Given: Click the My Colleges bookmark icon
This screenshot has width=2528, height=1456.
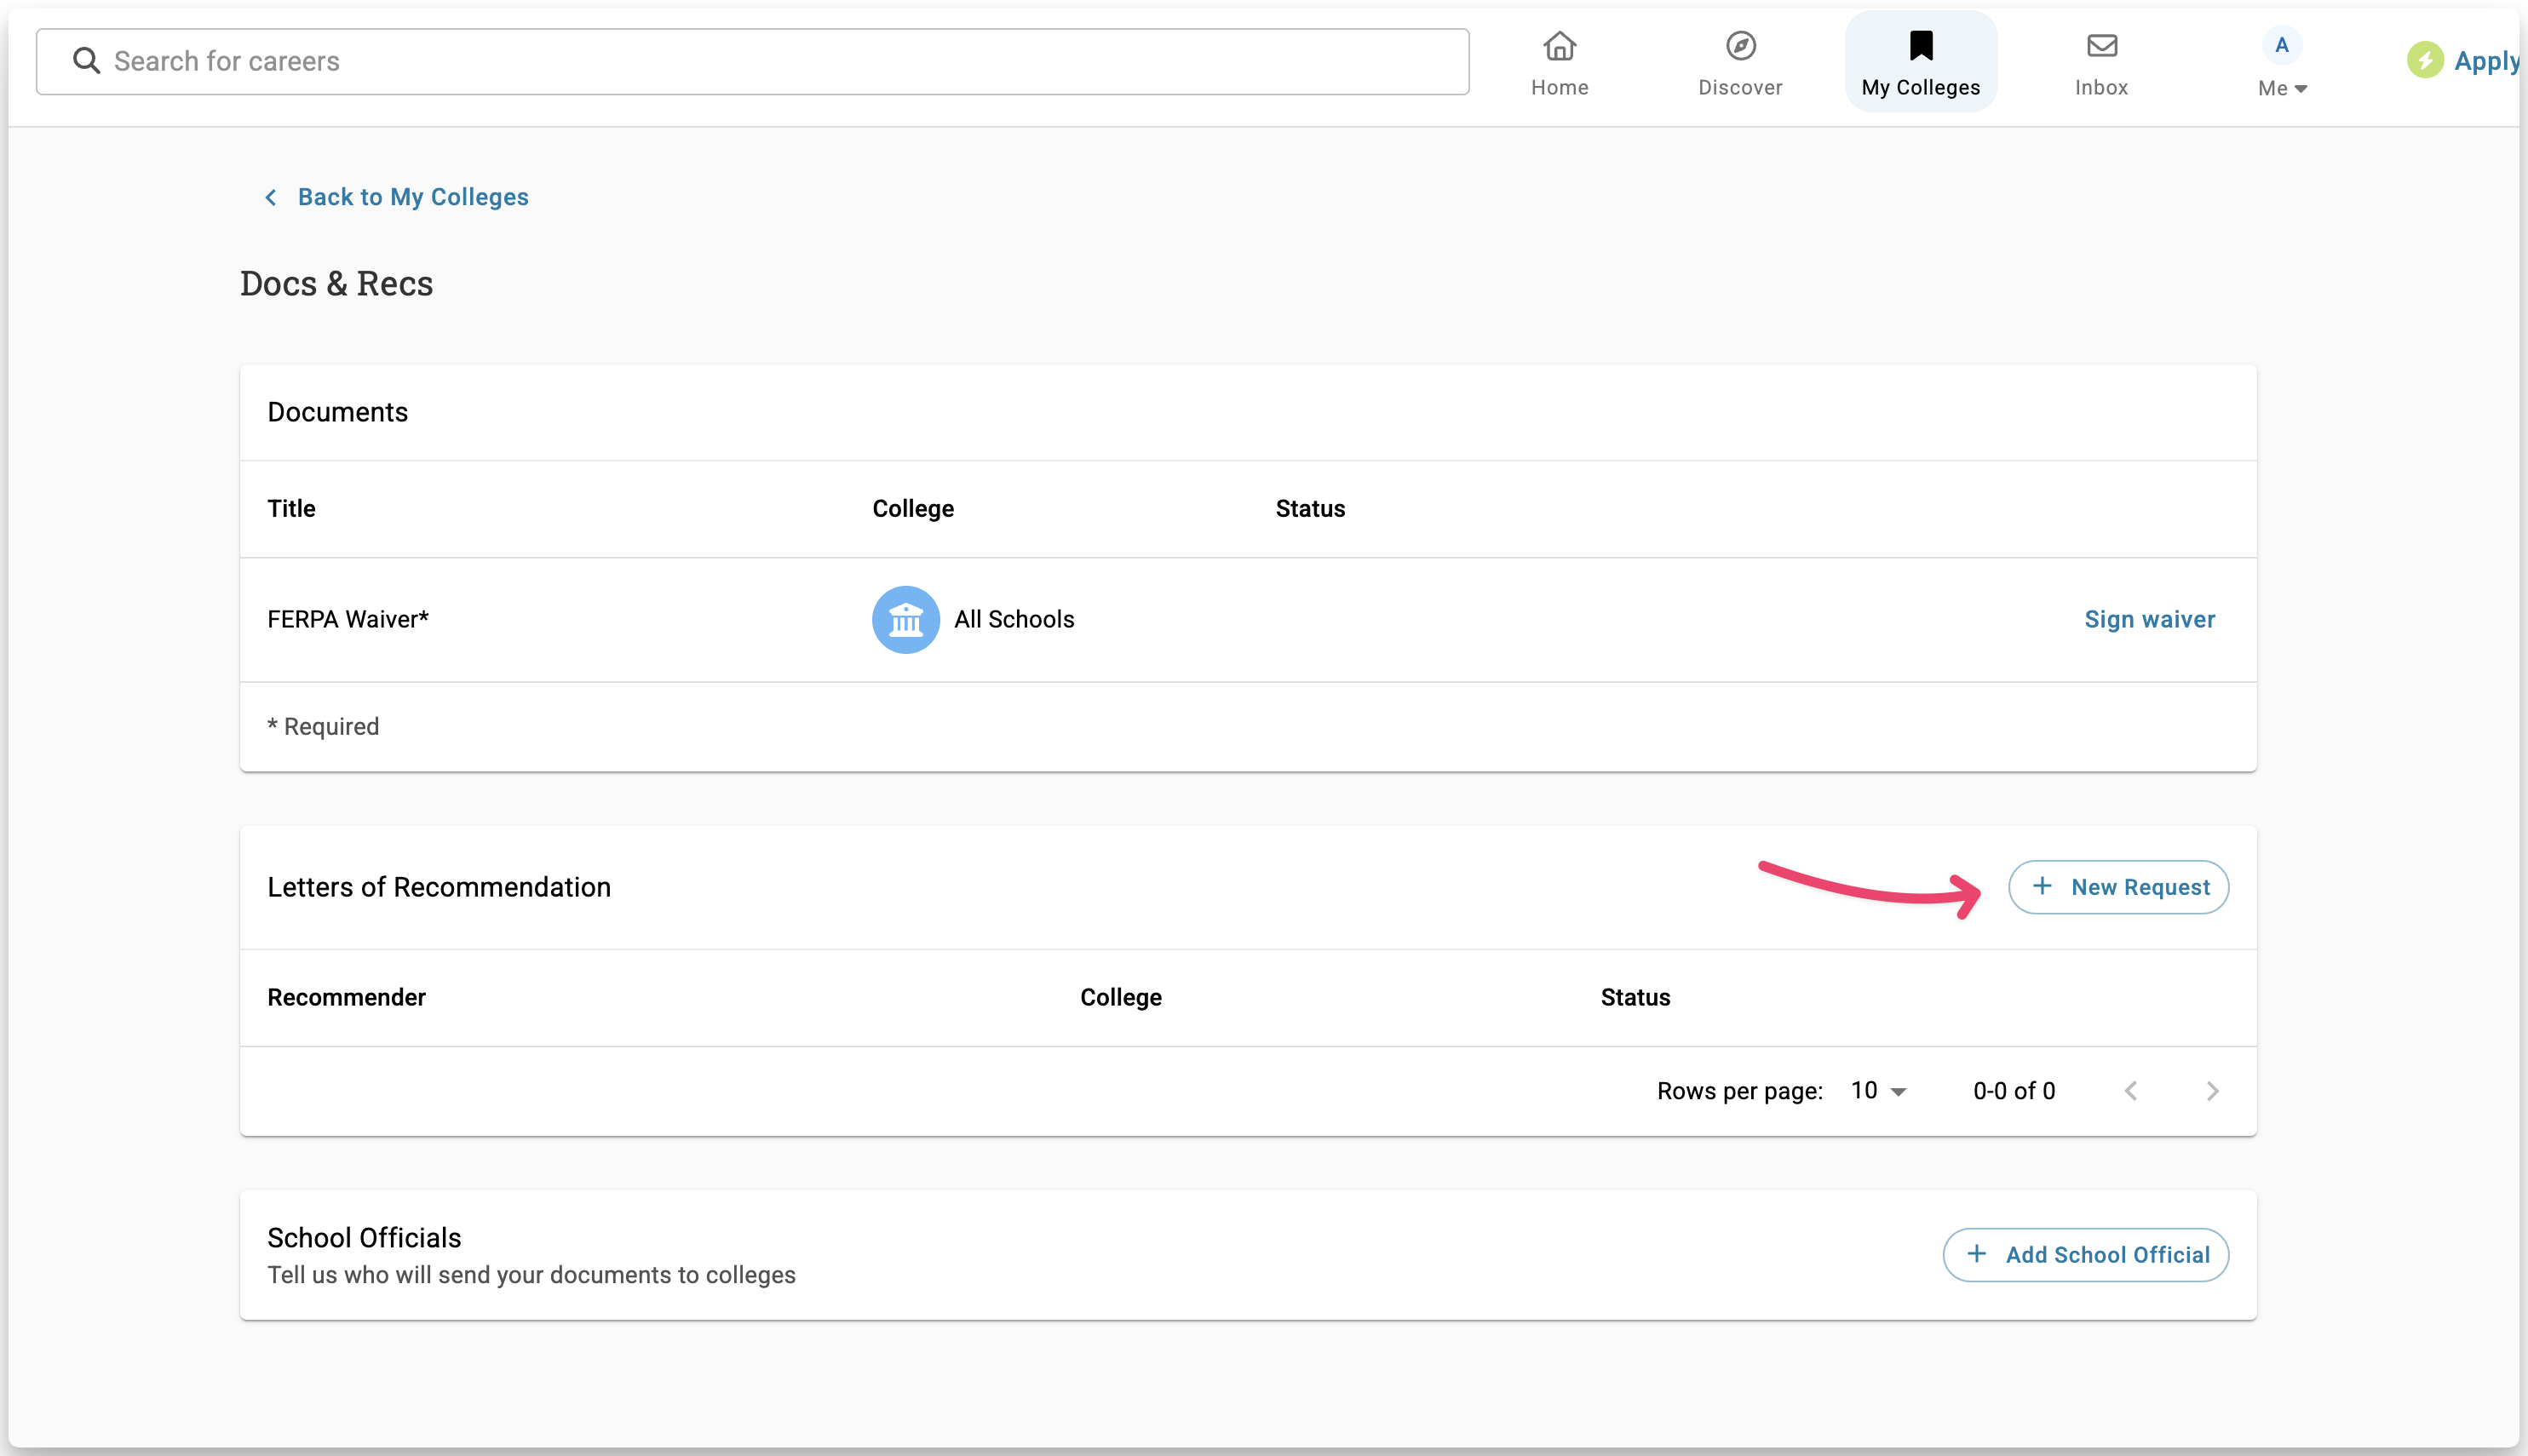Looking at the screenshot, I should tap(1920, 46).
